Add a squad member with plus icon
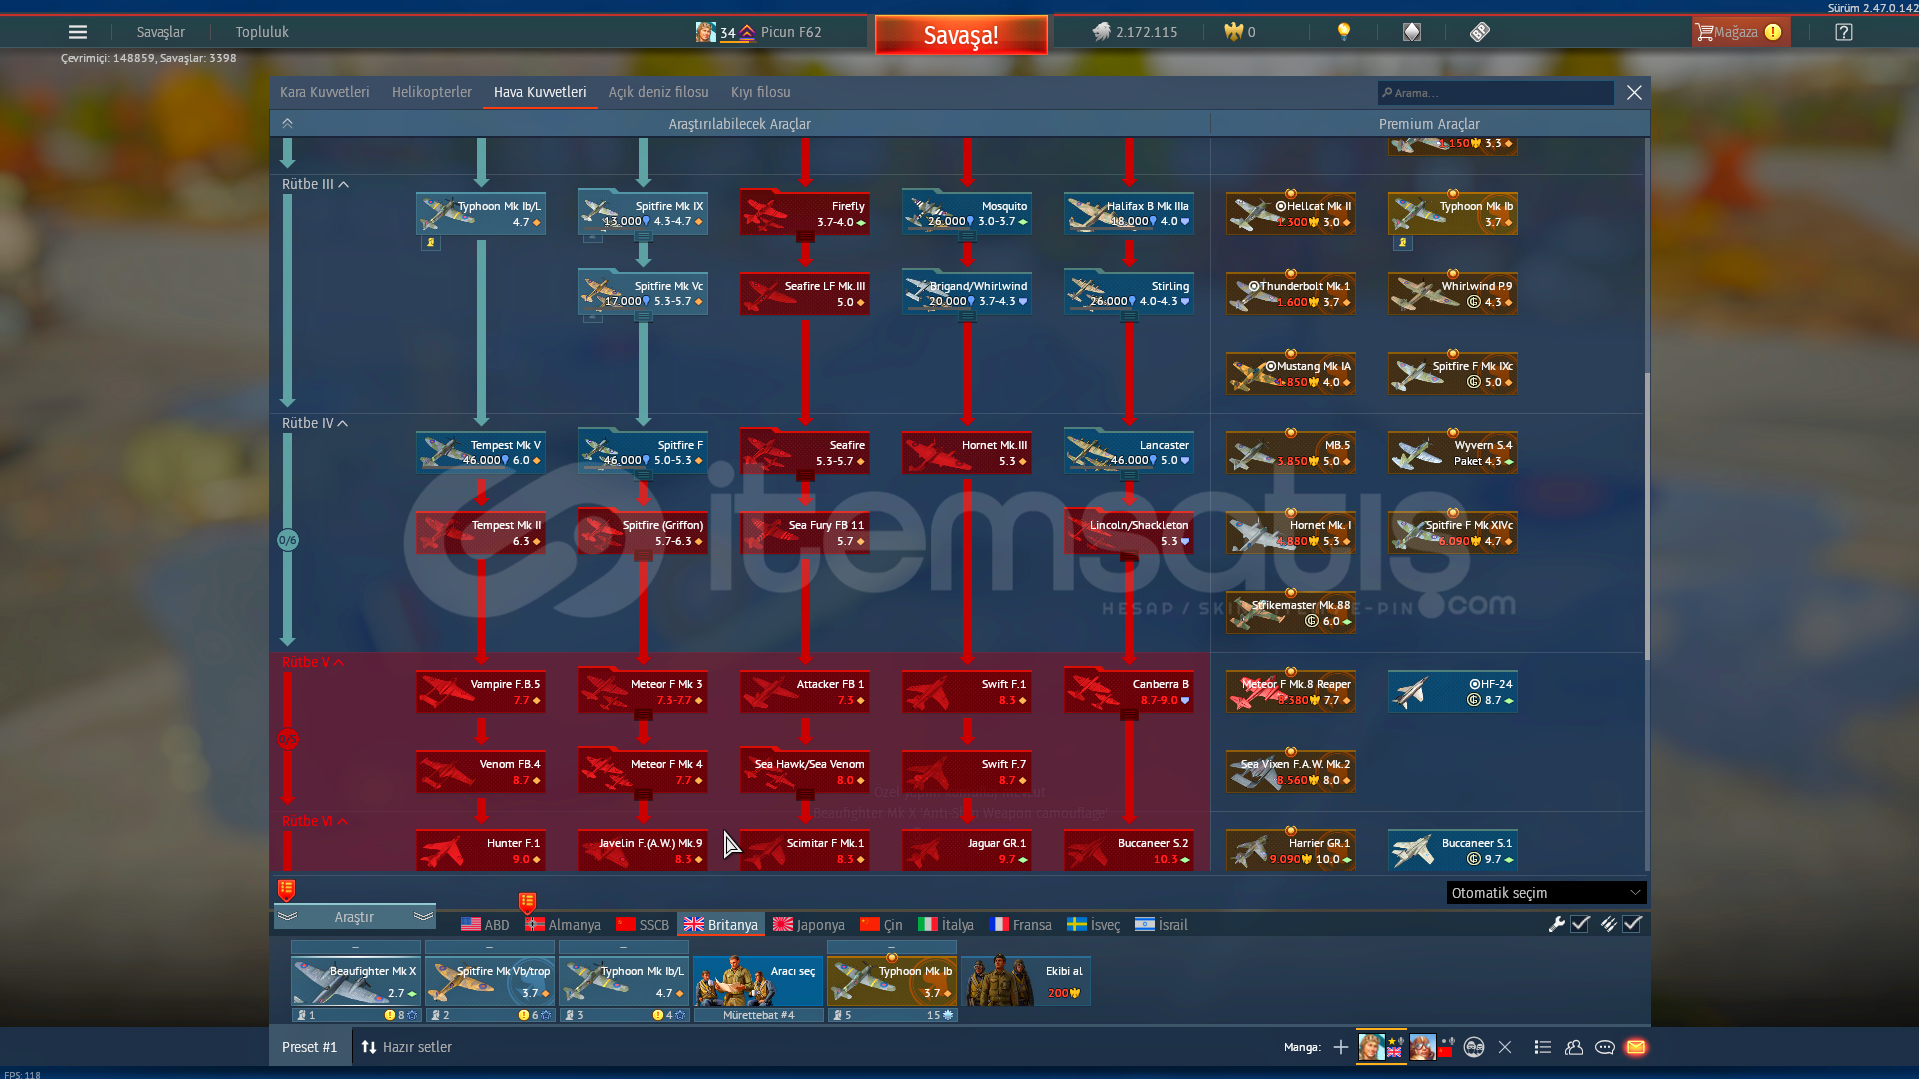 point(1341,1047)
